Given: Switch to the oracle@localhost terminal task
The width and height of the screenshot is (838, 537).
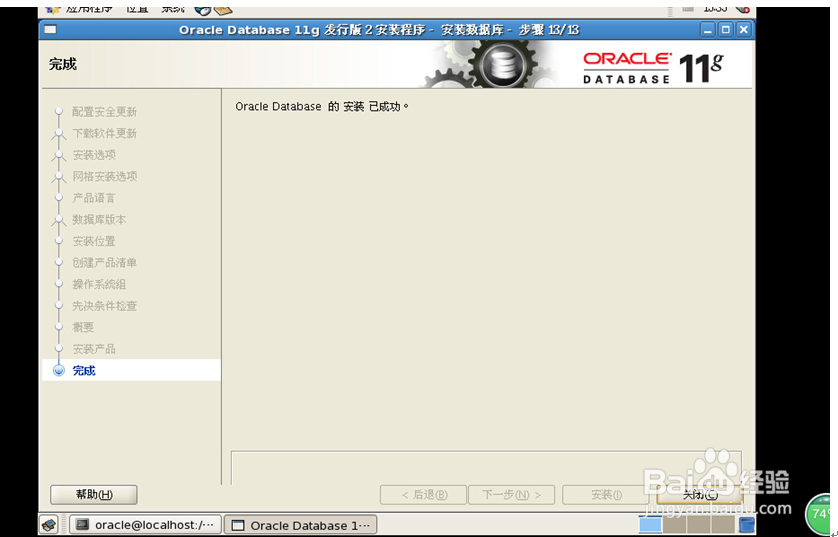Looking at the screenshot, I should 145,525.
